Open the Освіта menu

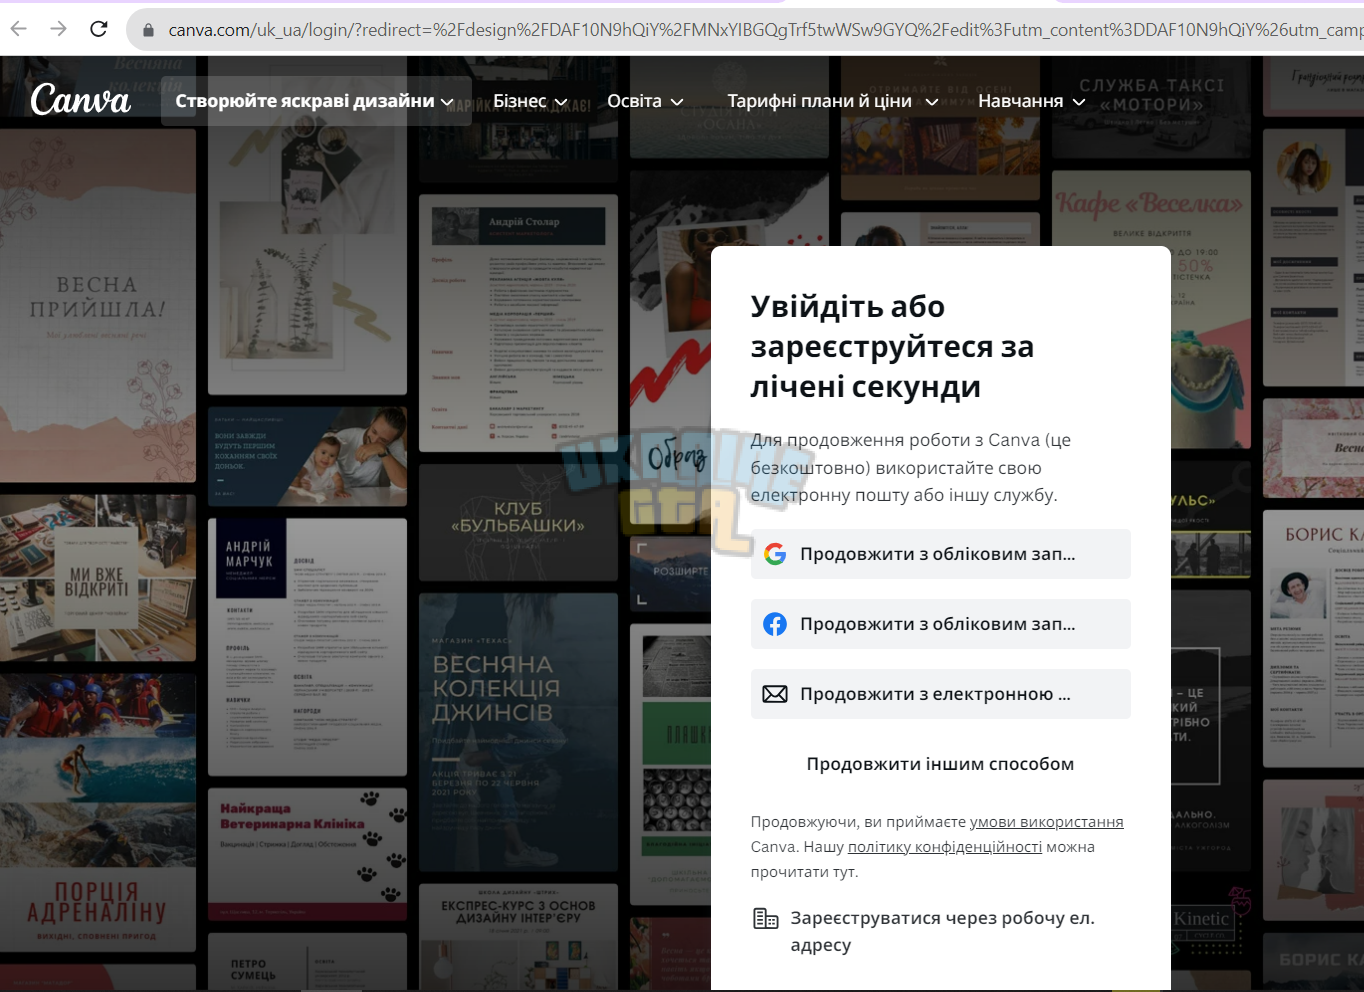point(646,101)
